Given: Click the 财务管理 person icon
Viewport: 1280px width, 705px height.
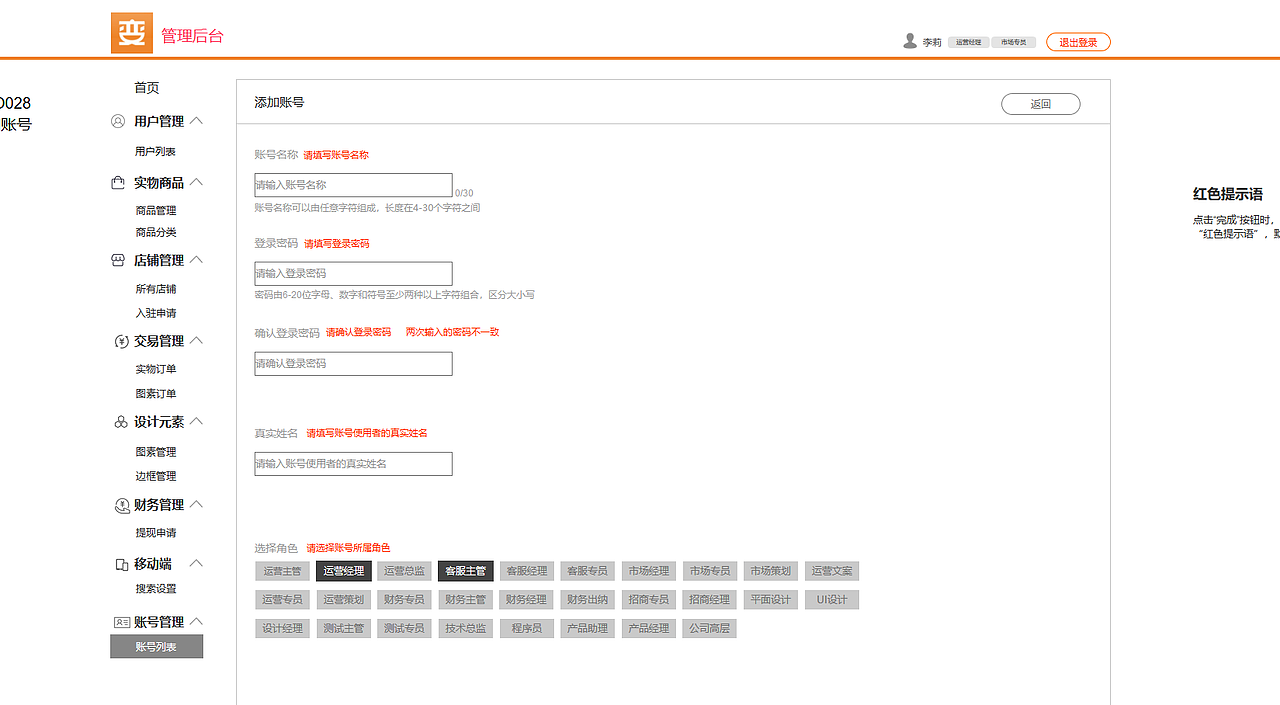Looking at the screenshot, I should (x=122, y=505).
